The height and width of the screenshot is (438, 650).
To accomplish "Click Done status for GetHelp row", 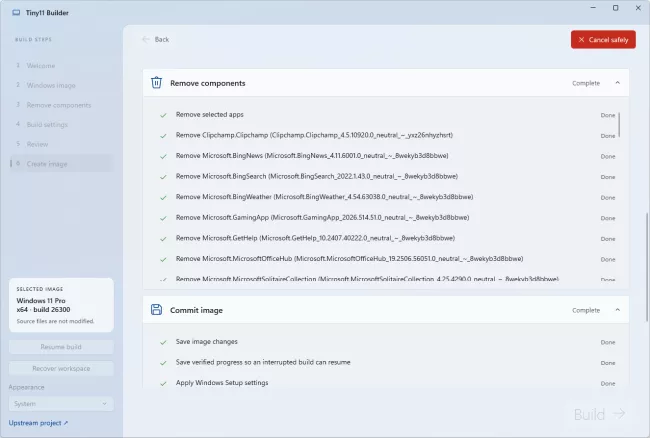I will [608, 239].
